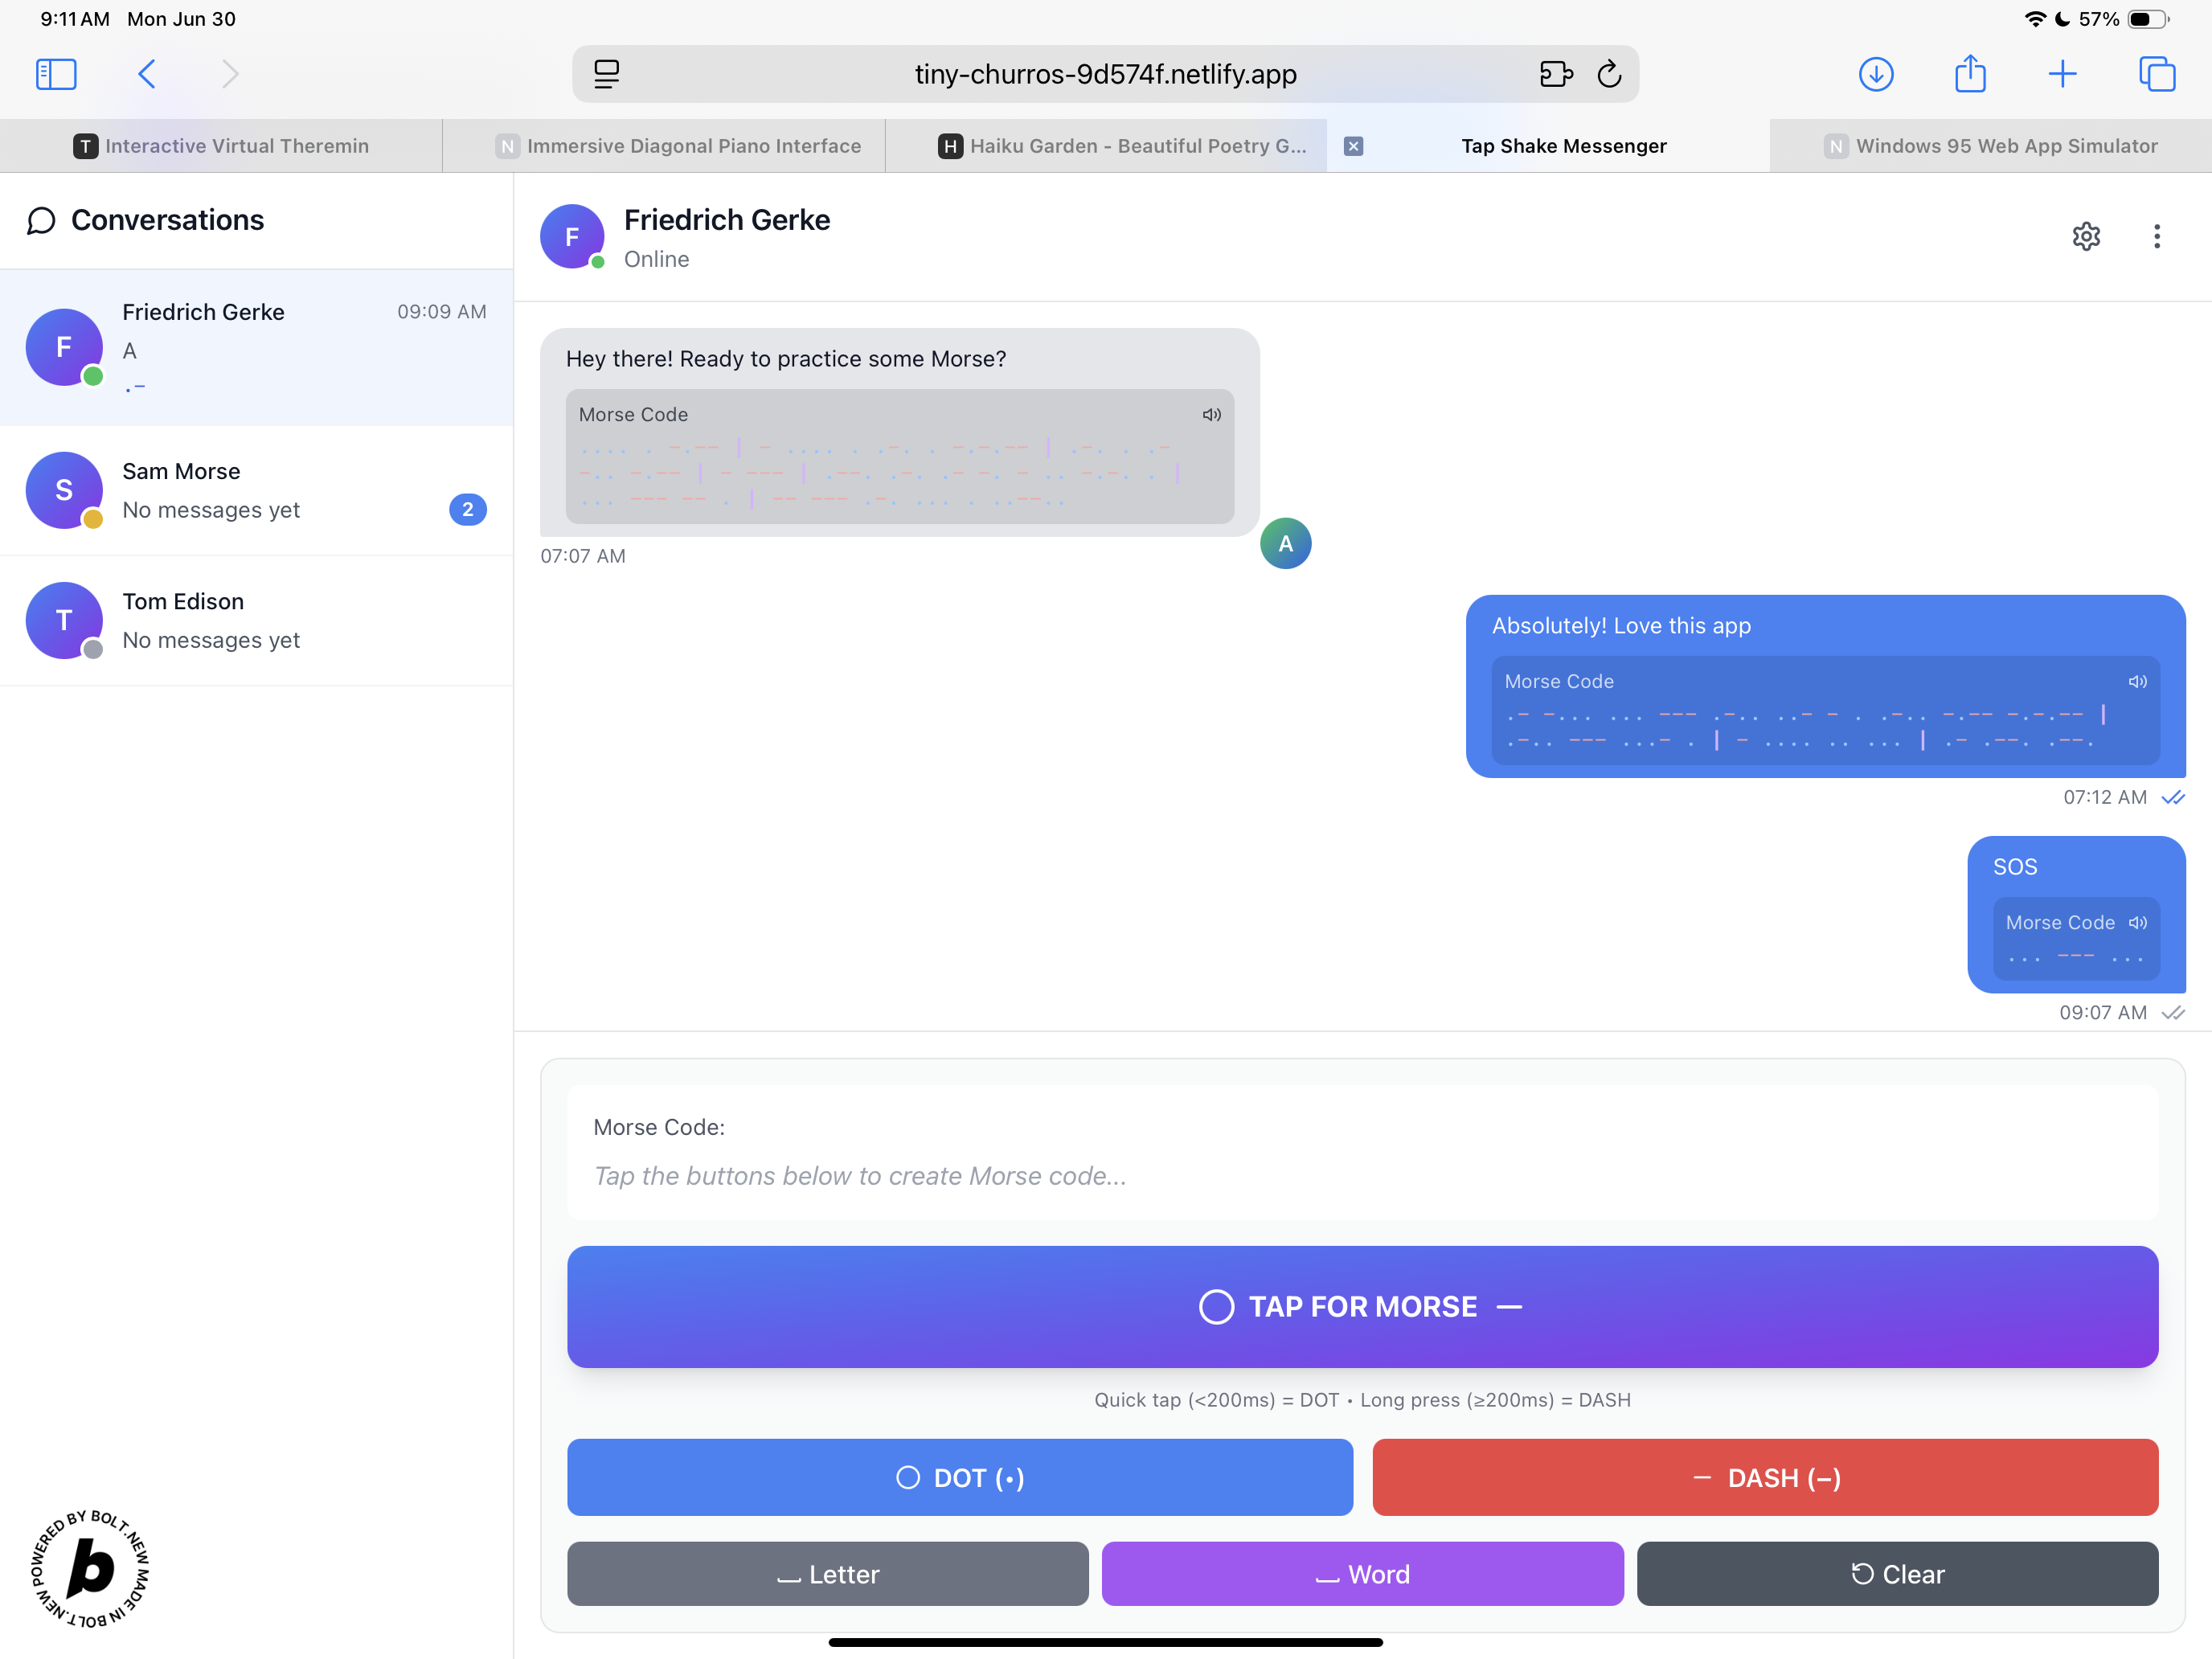Open Safari downloads
The image size is (2212, 1659).
[1877, 73]
